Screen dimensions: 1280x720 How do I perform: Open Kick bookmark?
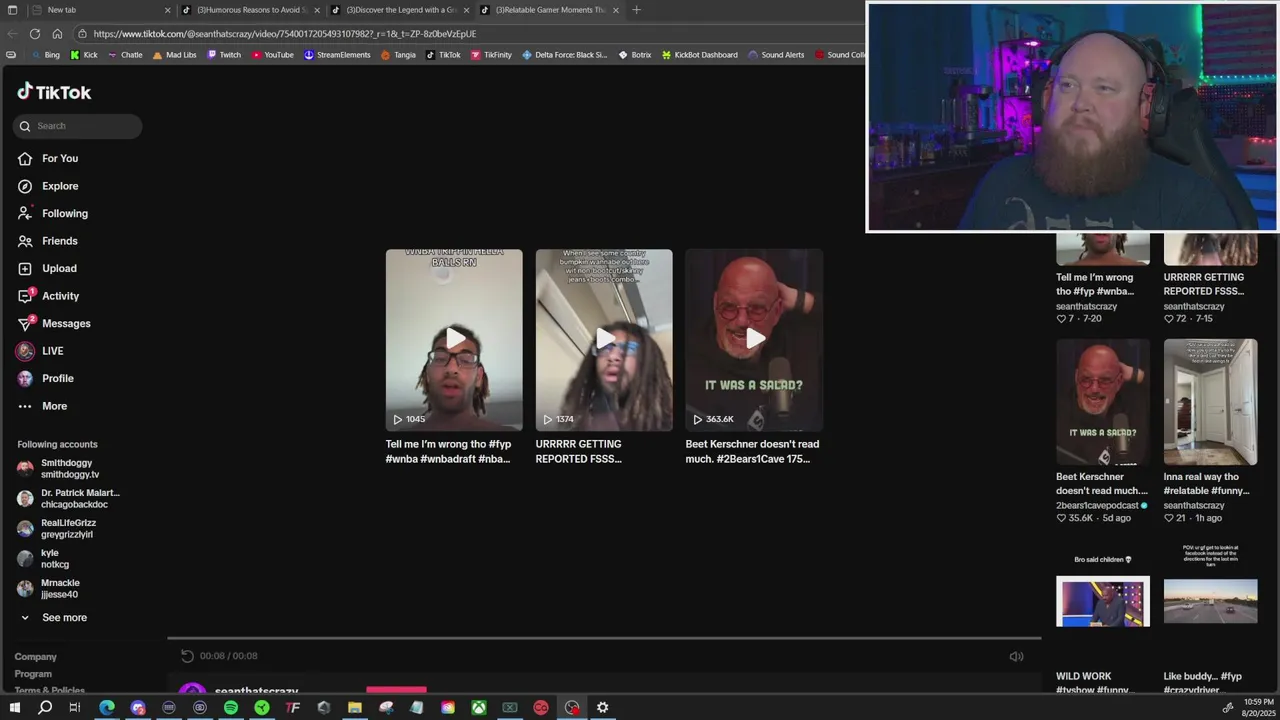pos(84,55)
